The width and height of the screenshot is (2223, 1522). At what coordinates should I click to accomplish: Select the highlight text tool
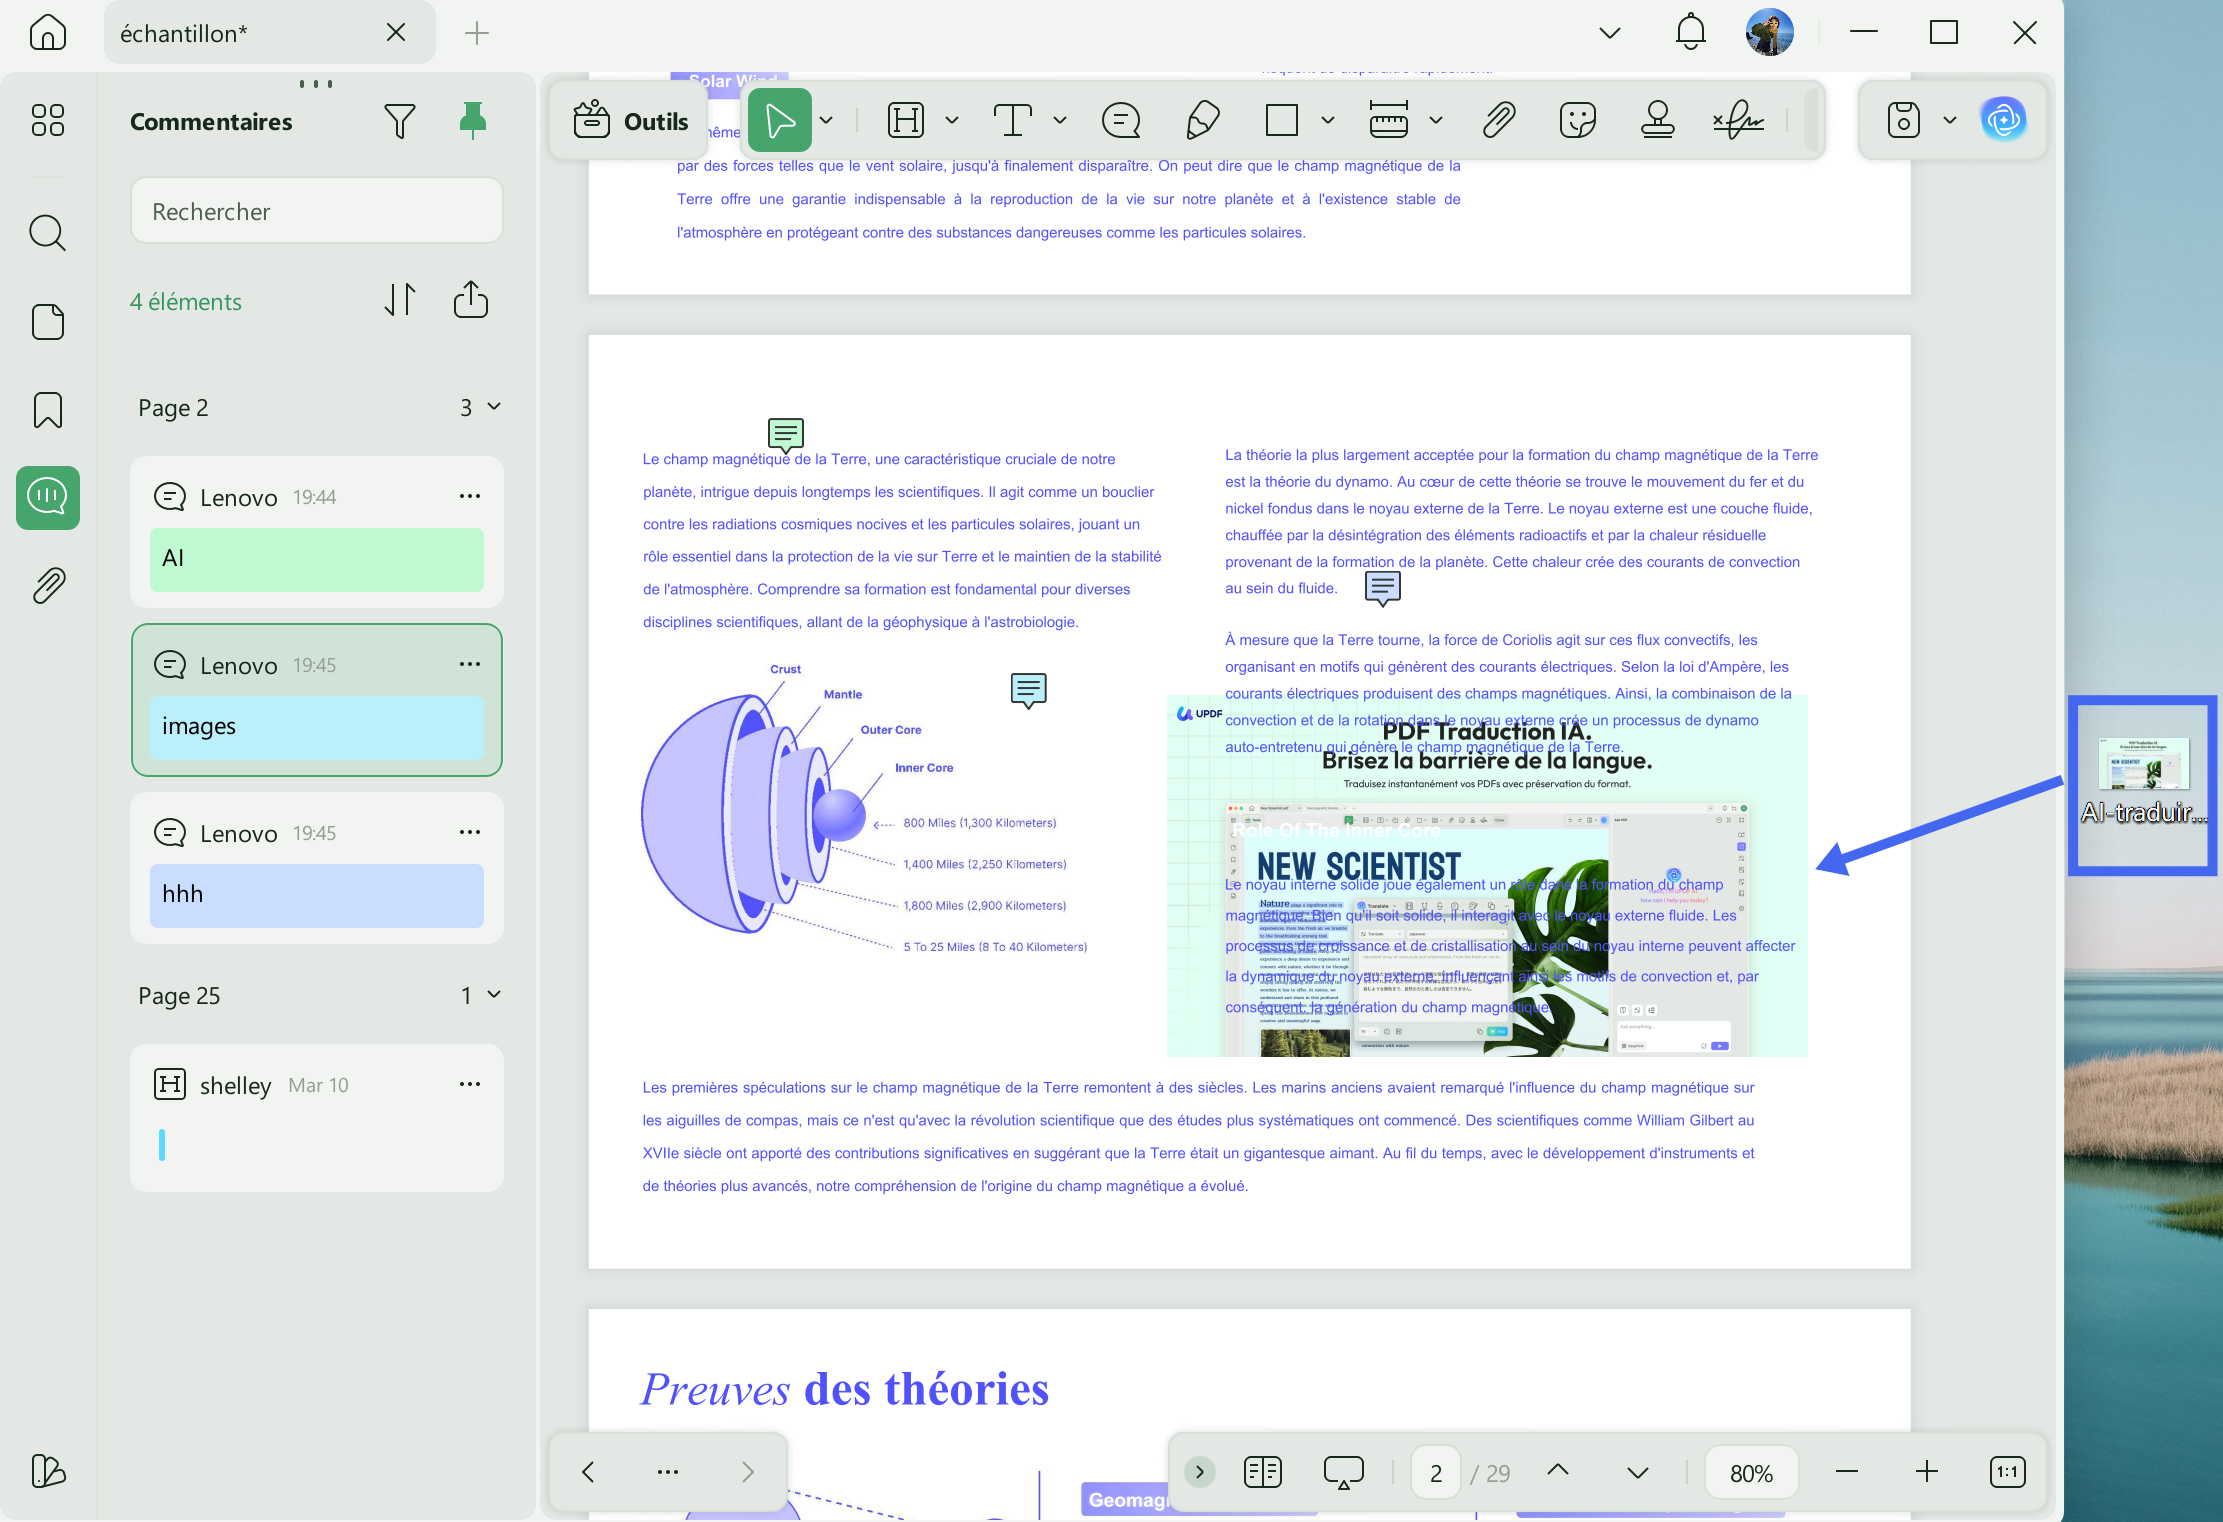[x=905, y=121]
